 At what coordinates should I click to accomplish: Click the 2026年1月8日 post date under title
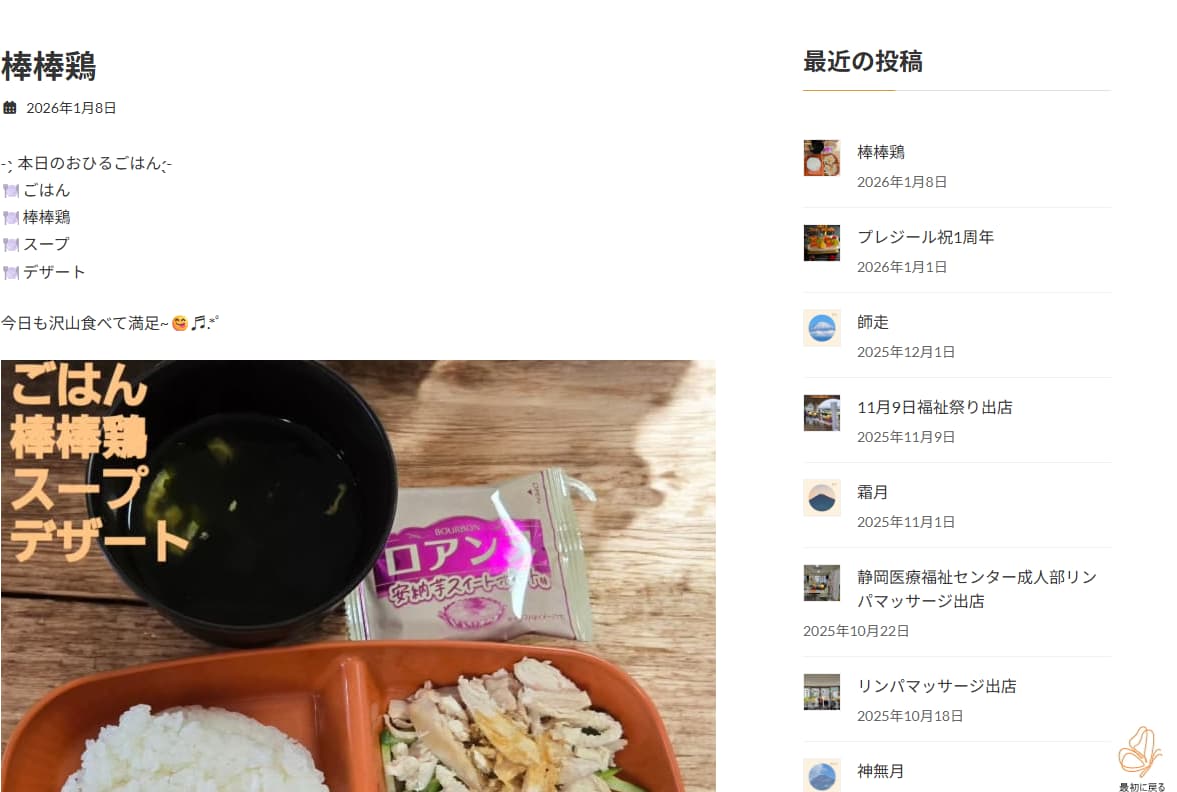(71, 108)
